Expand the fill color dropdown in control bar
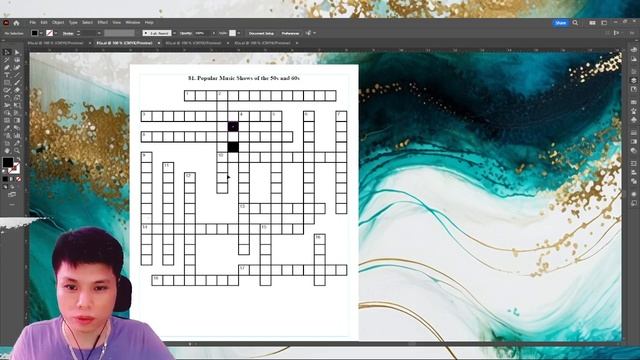Viewport: 640px width, 360px height. 41,33
